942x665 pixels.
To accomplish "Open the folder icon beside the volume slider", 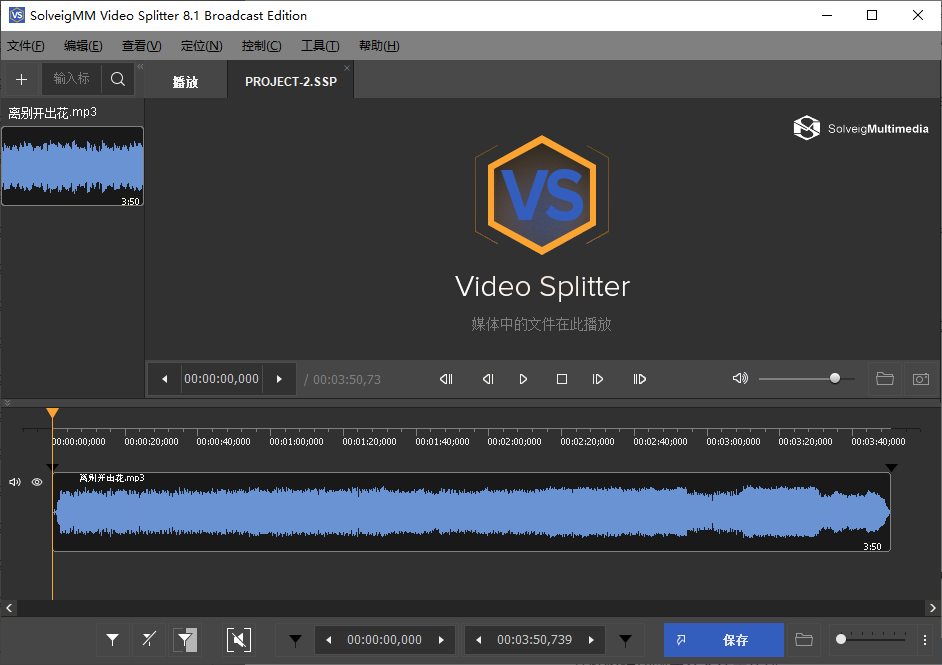I will click(884, 379).
